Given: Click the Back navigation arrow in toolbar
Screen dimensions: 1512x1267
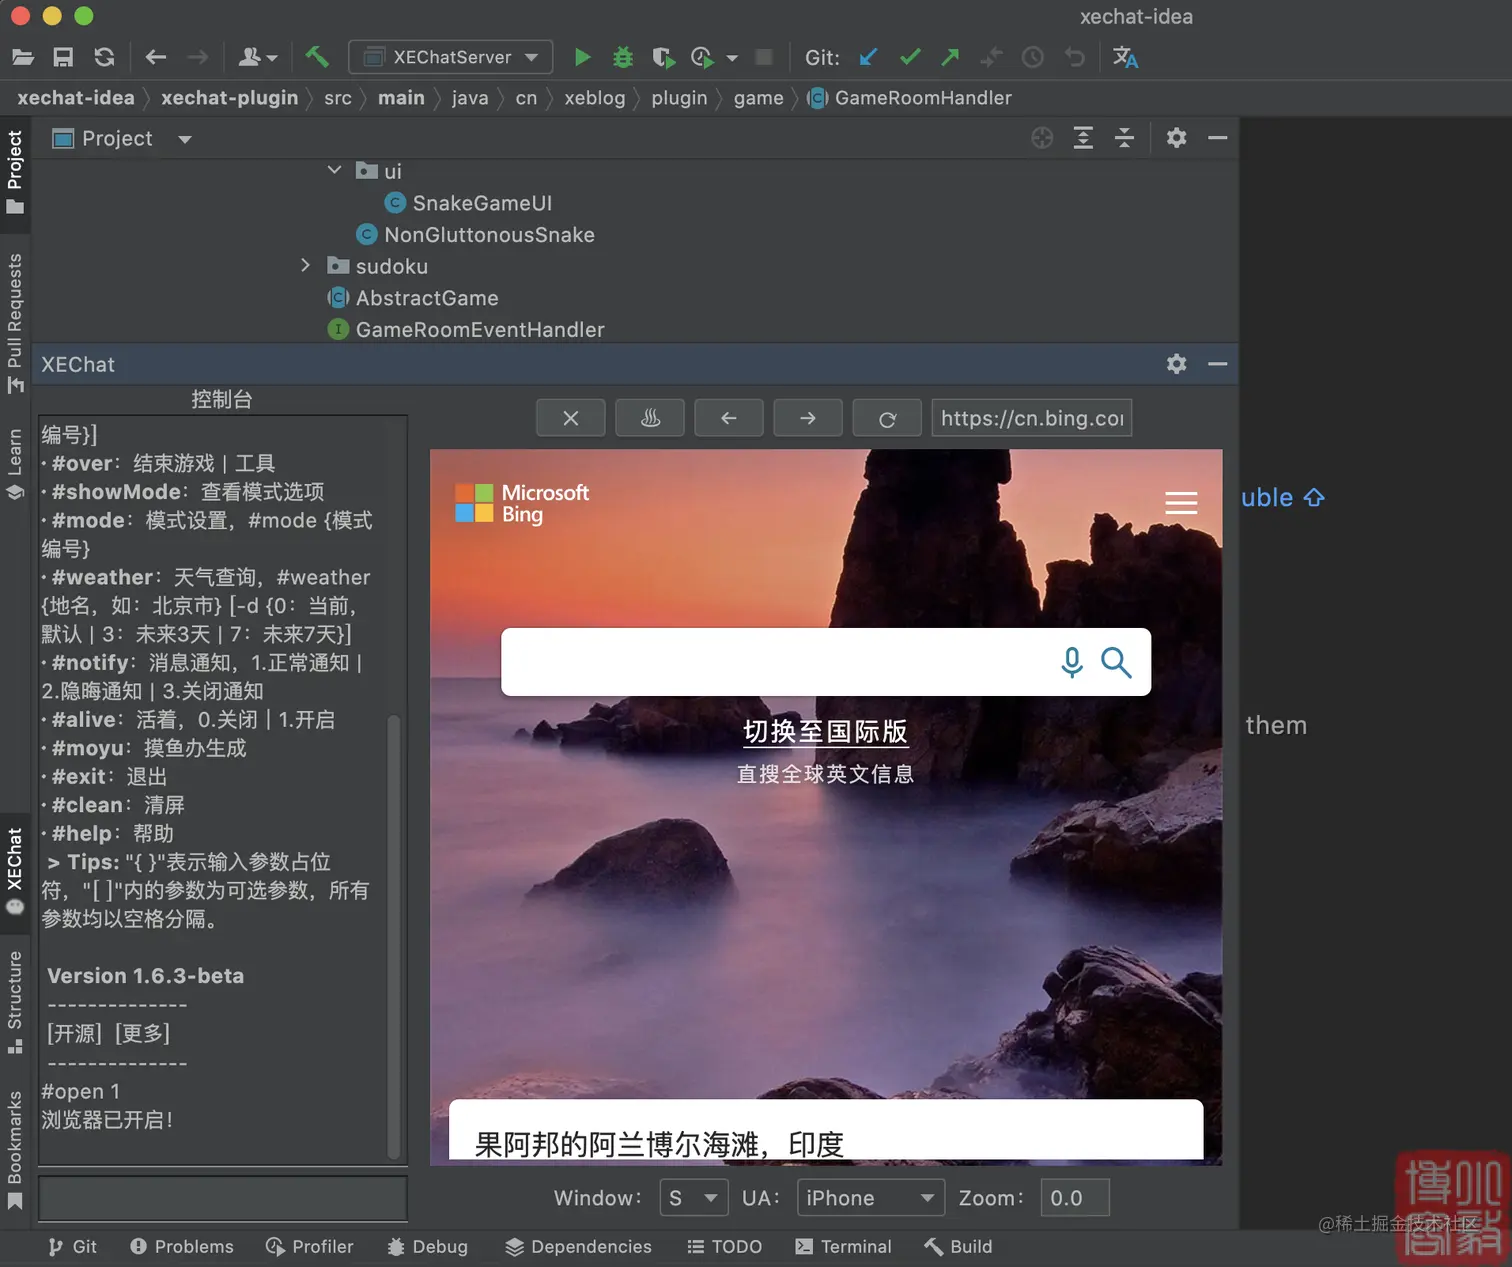Looking at the screenshot, I should (x=156, y=57).
